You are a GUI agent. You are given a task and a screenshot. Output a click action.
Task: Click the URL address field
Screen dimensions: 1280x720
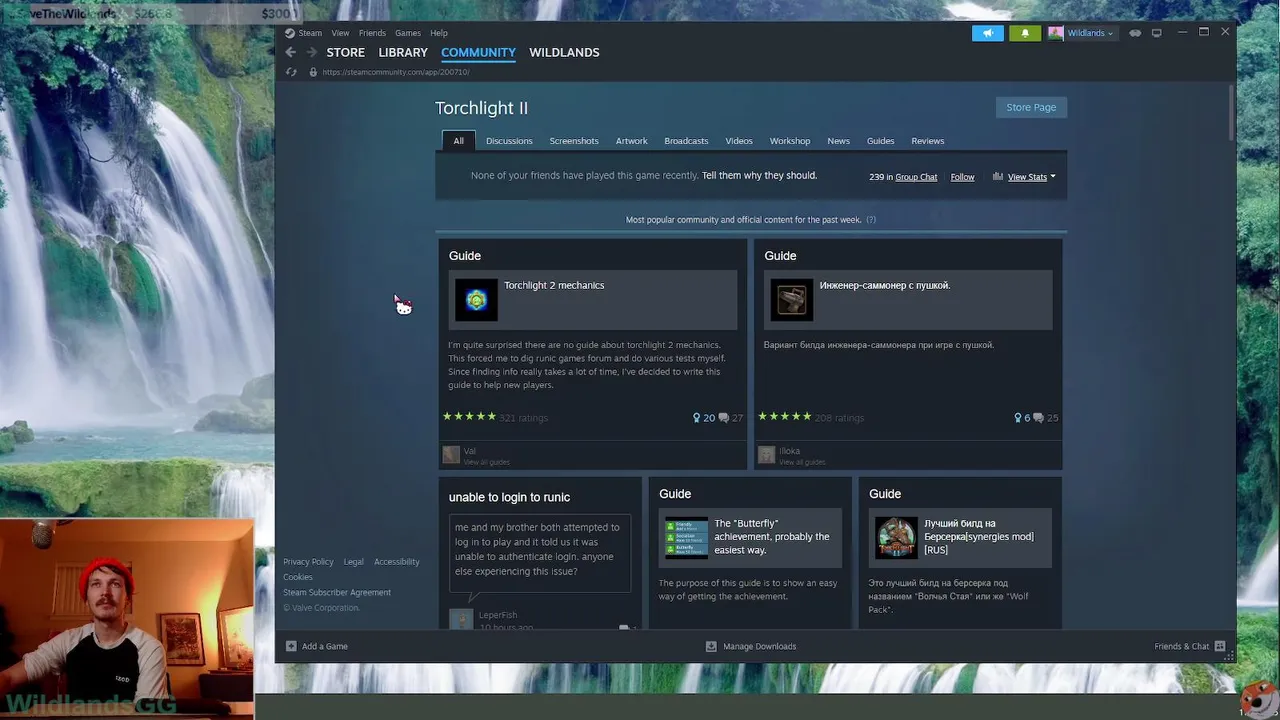[x=396, y=72]
